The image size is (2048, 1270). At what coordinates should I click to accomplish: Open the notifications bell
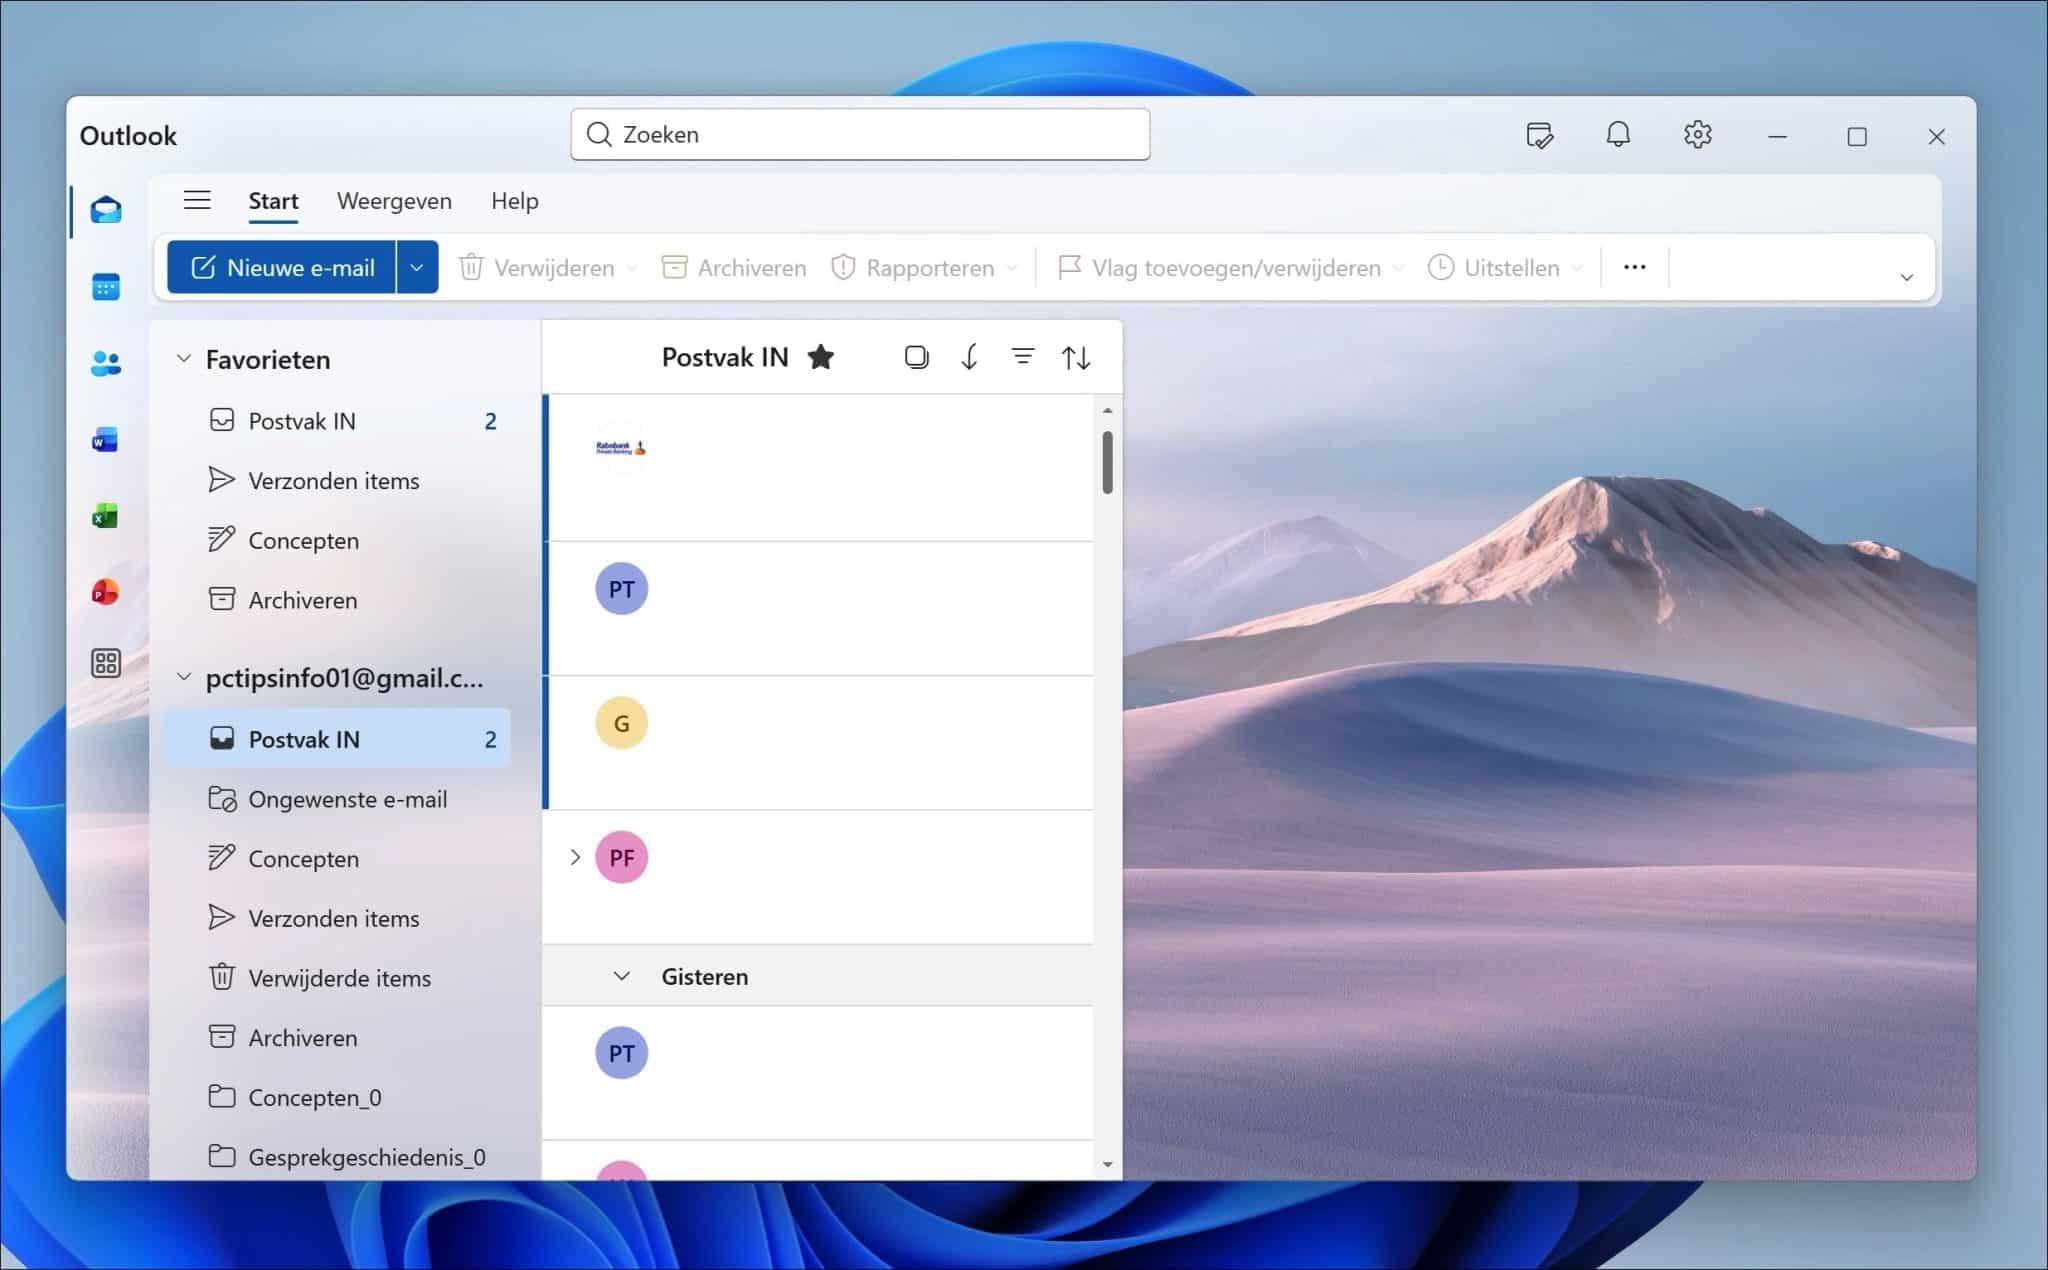tap(1617, 135)
